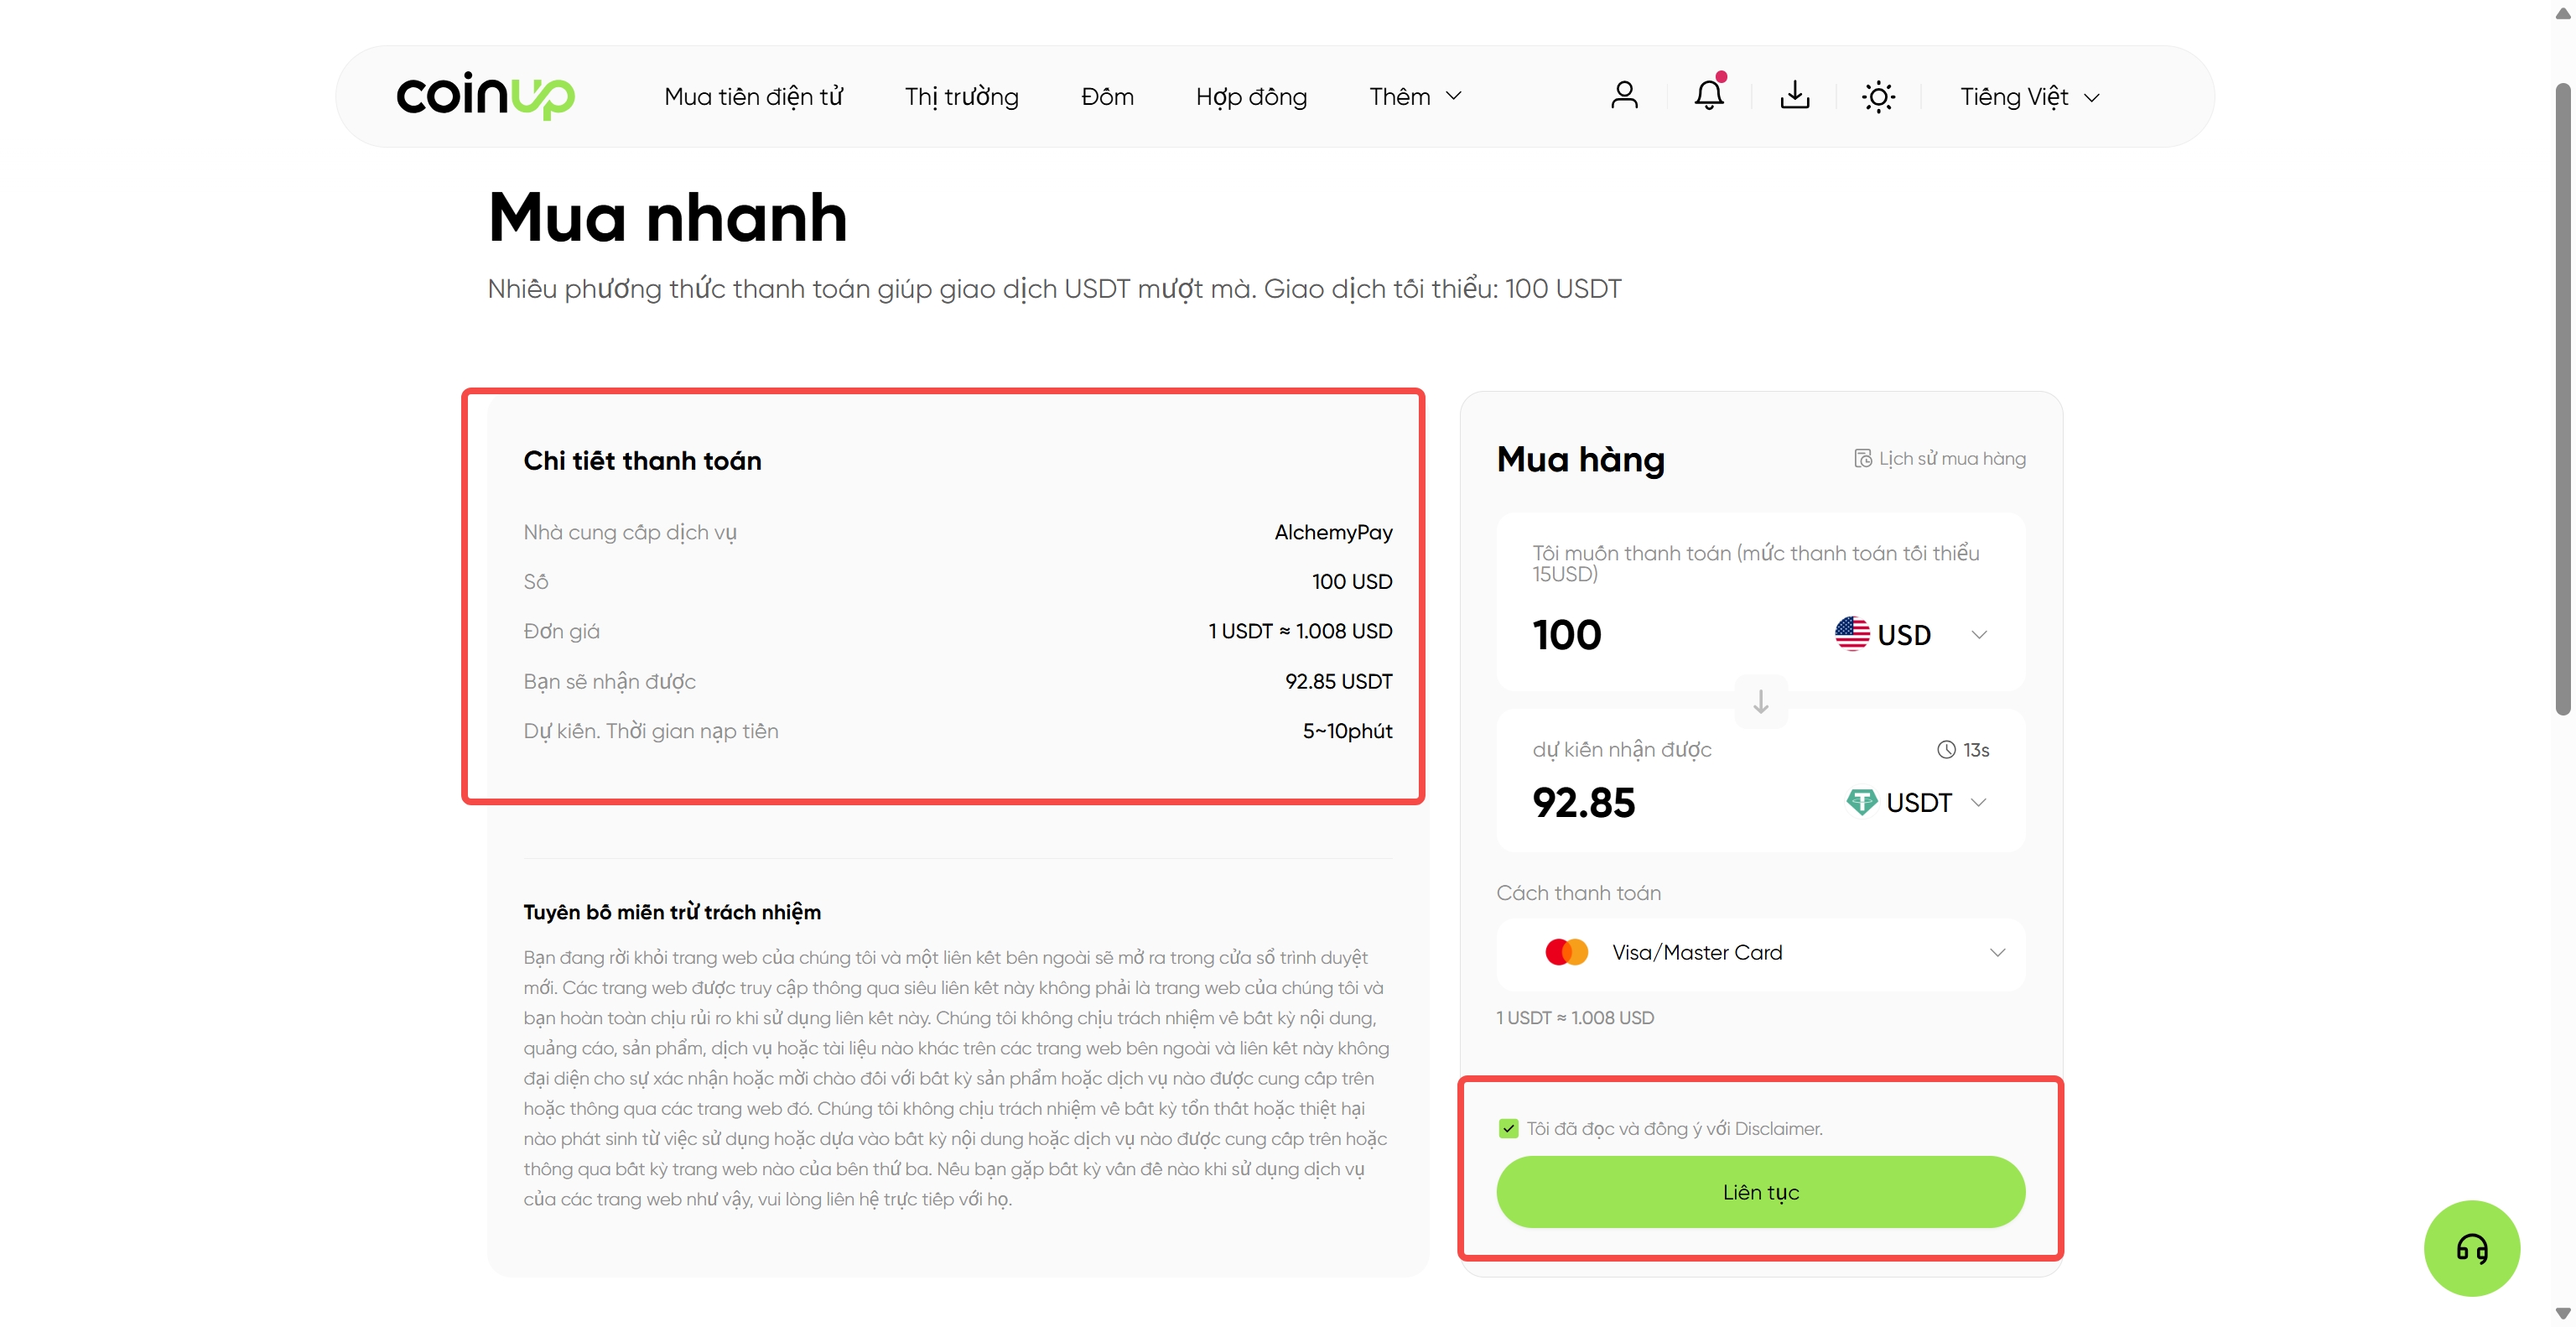Click the US flag currency icon

click(1852, 634)
